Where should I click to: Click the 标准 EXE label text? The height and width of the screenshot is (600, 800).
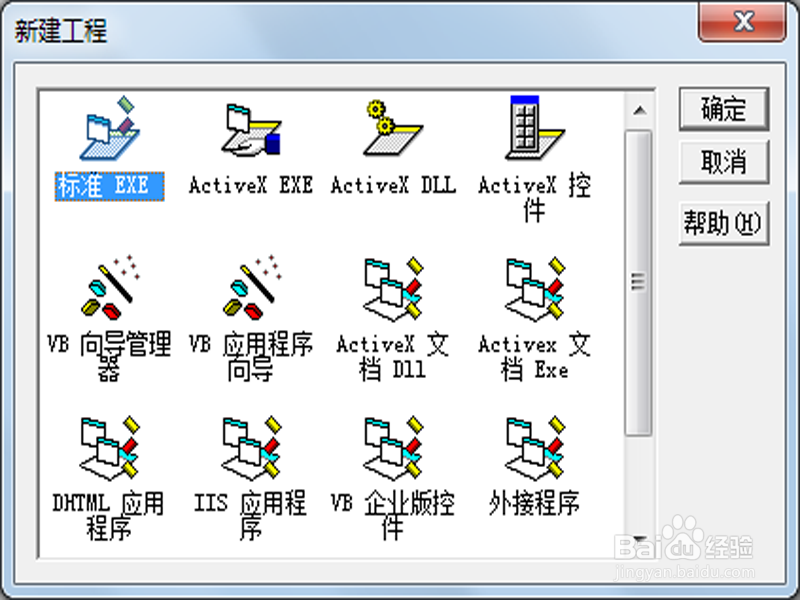pyautogui.click(x=109, y=186)
